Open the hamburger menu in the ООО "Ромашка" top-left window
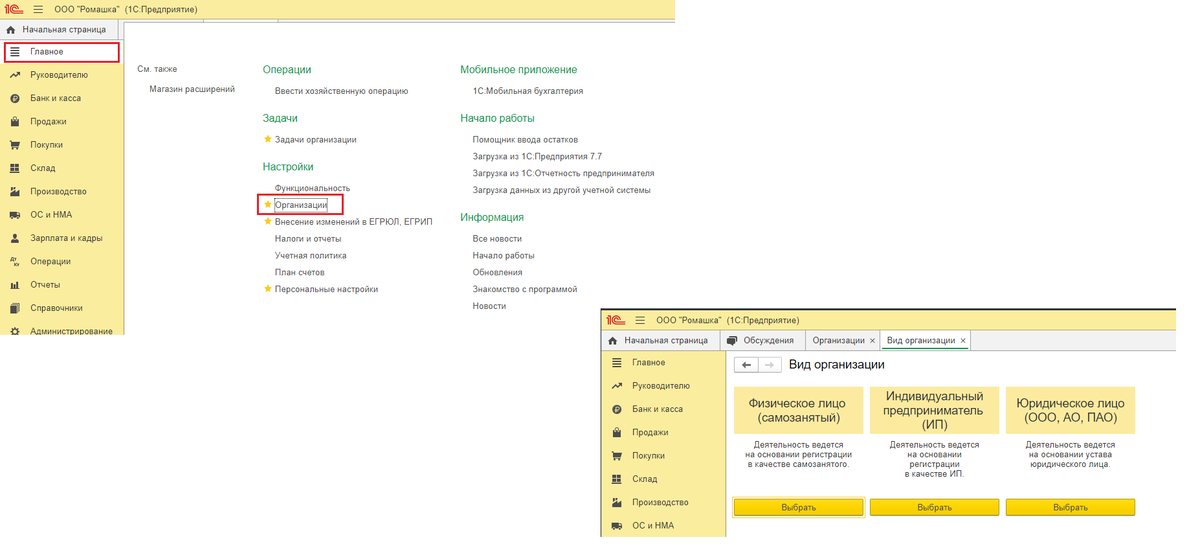 click(39, 9)
